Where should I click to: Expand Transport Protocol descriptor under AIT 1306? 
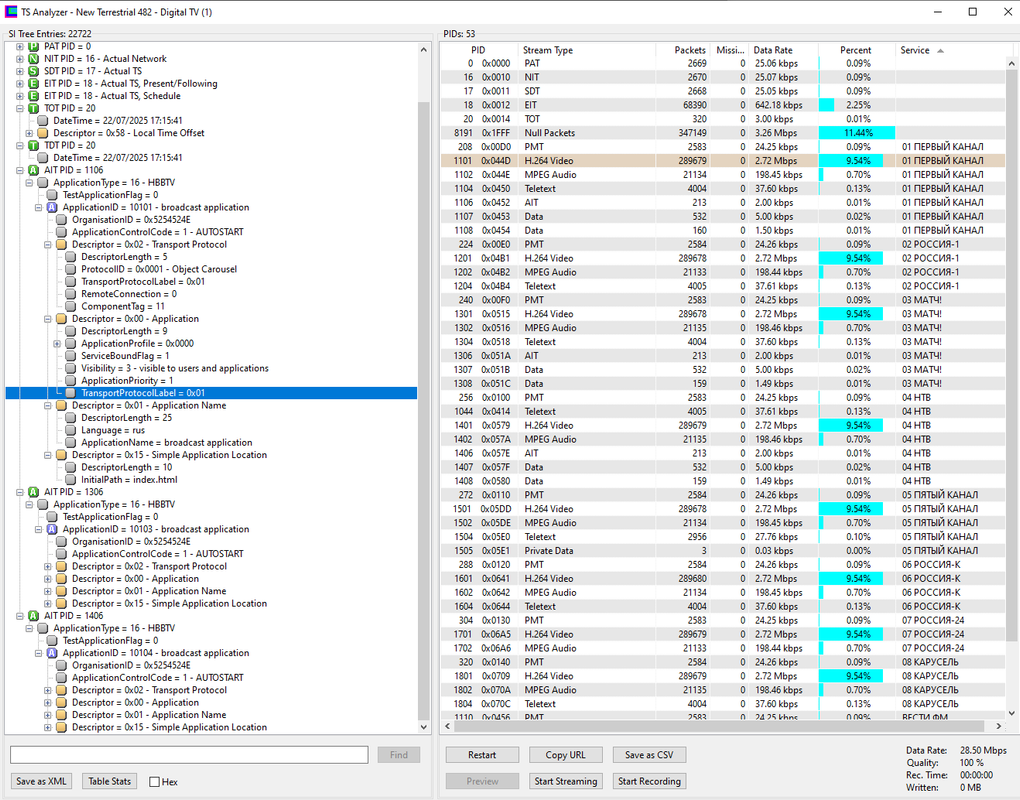[47, 567]
